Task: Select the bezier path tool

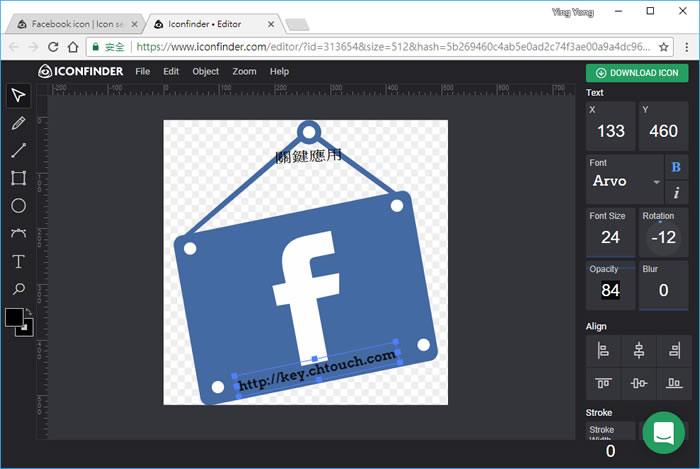Action: 18,233
